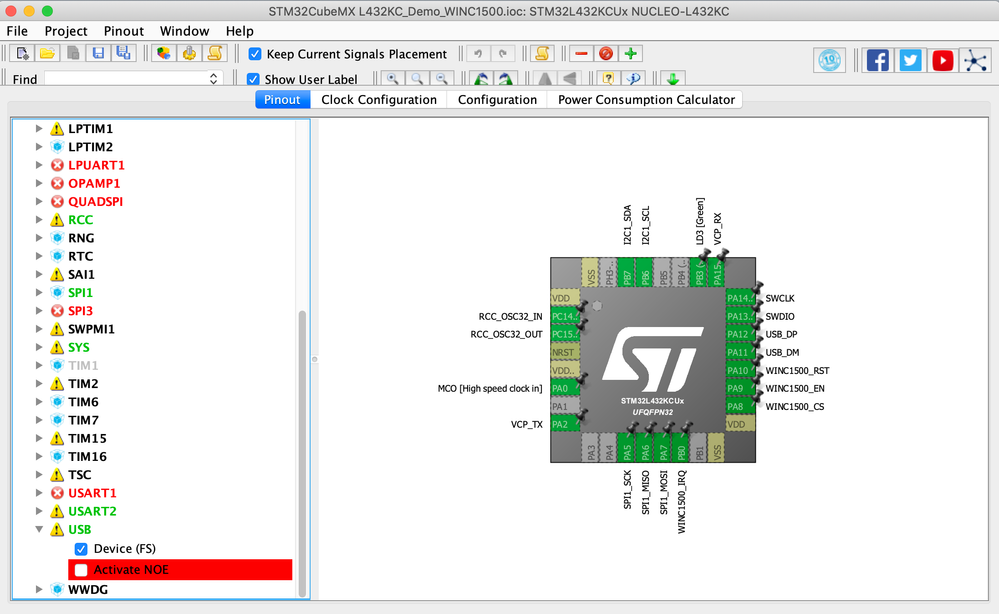This screenshot has height=614, width=999.
Task: Click the info 'i' magnifier icon
Action: click(x=633, y=78)
